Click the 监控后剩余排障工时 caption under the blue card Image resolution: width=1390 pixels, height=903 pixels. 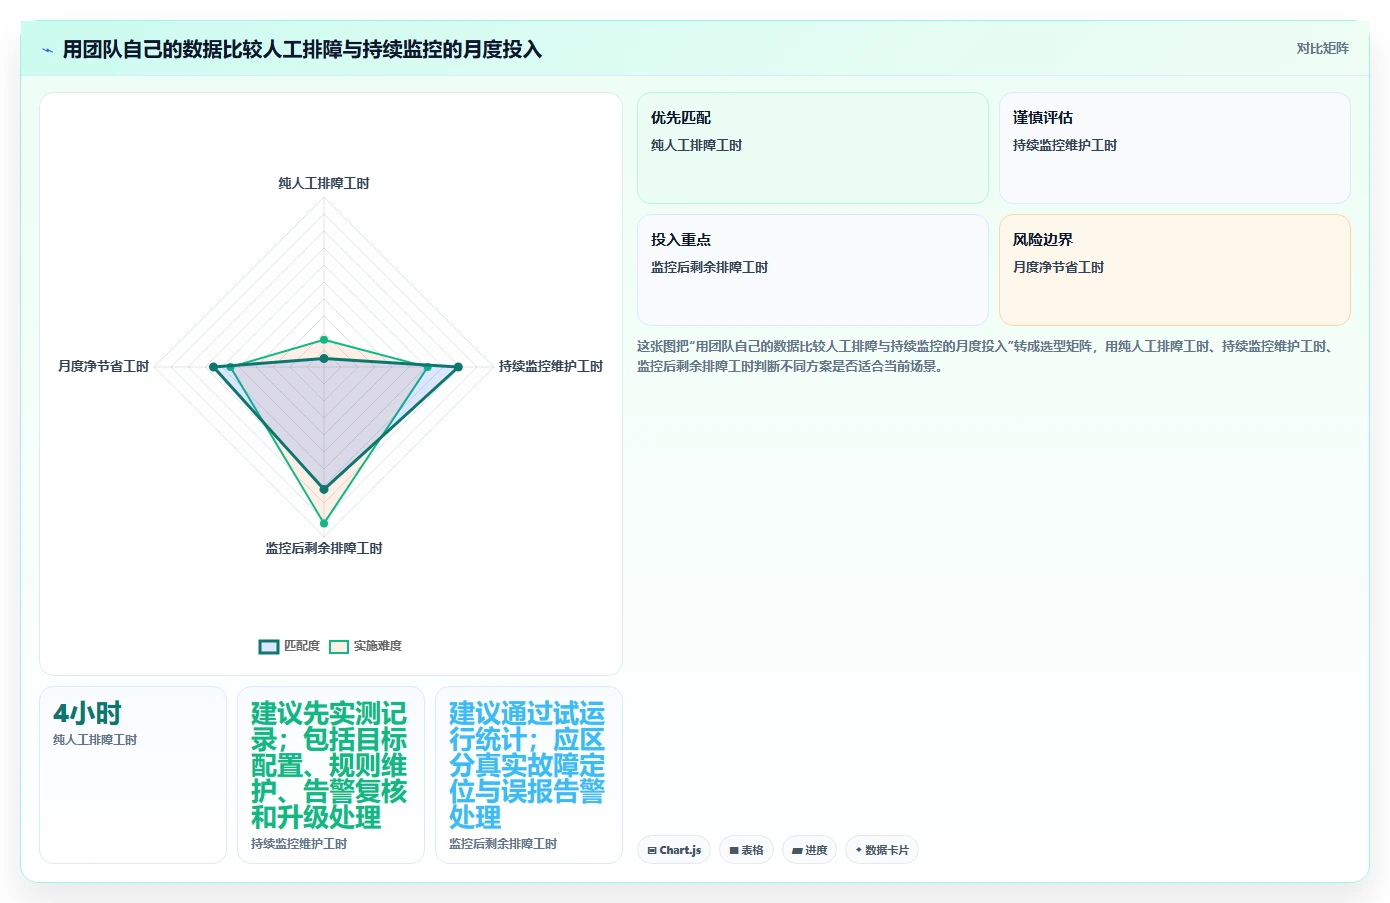point(503,844)
